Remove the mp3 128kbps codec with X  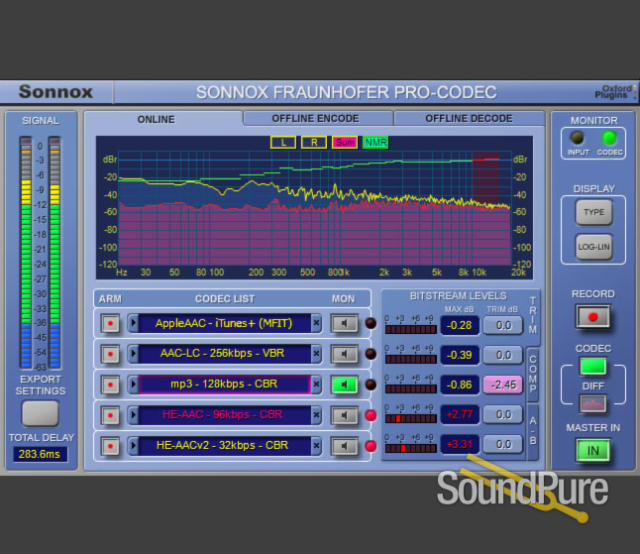pos(316,385)
